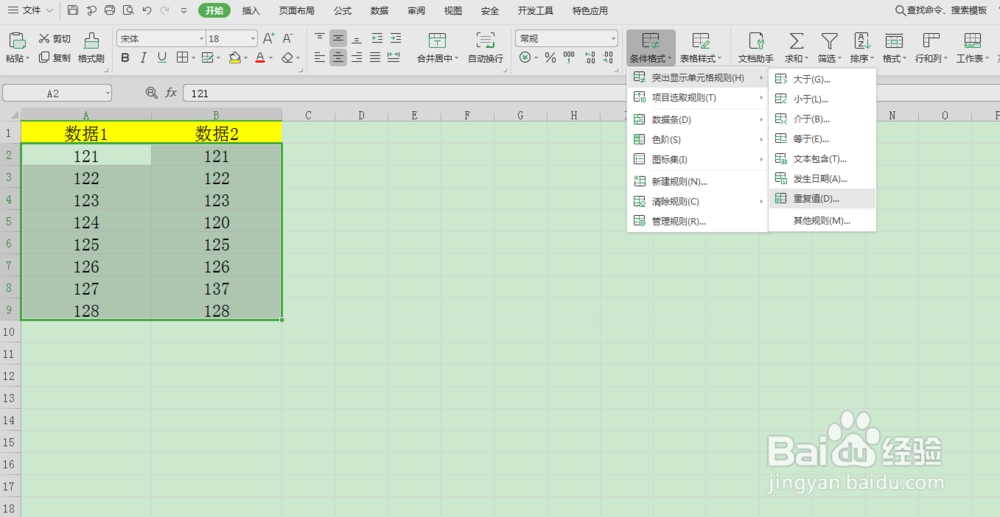The image size is (1000, 517).
Task: Choose 文本包含(T)... rule
Action: click(823, 159)
